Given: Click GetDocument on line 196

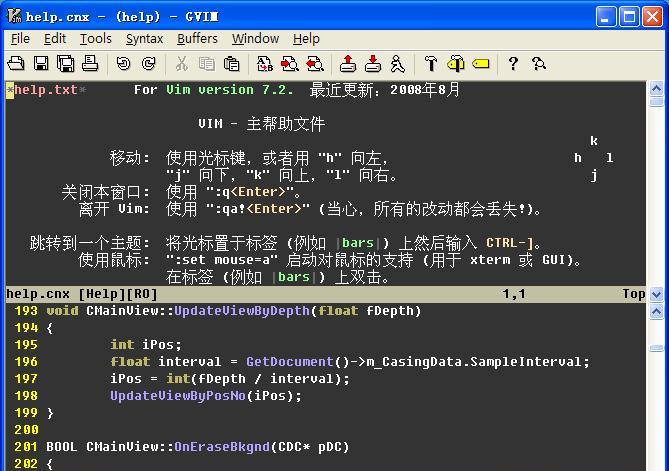Looking at the screenshot, I should [x=290, y=362].
